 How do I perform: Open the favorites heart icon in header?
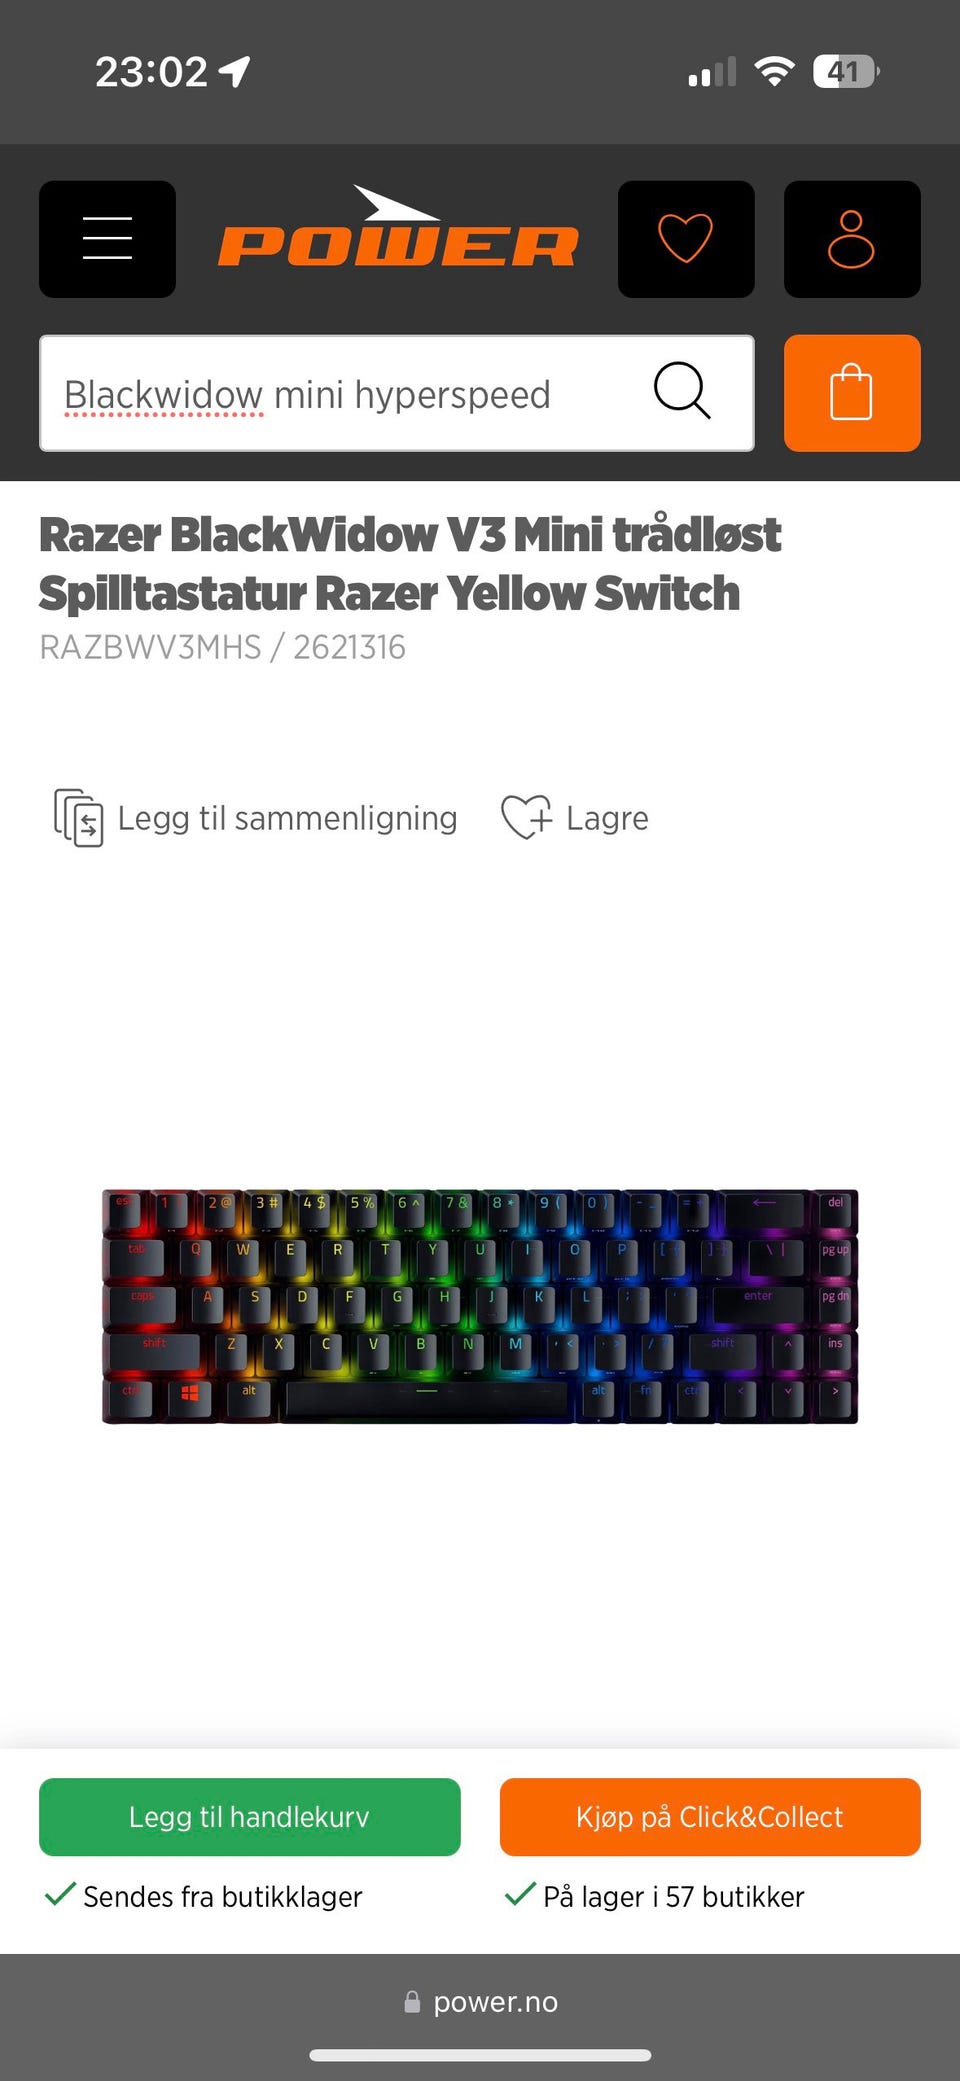[x=686, y=239]
